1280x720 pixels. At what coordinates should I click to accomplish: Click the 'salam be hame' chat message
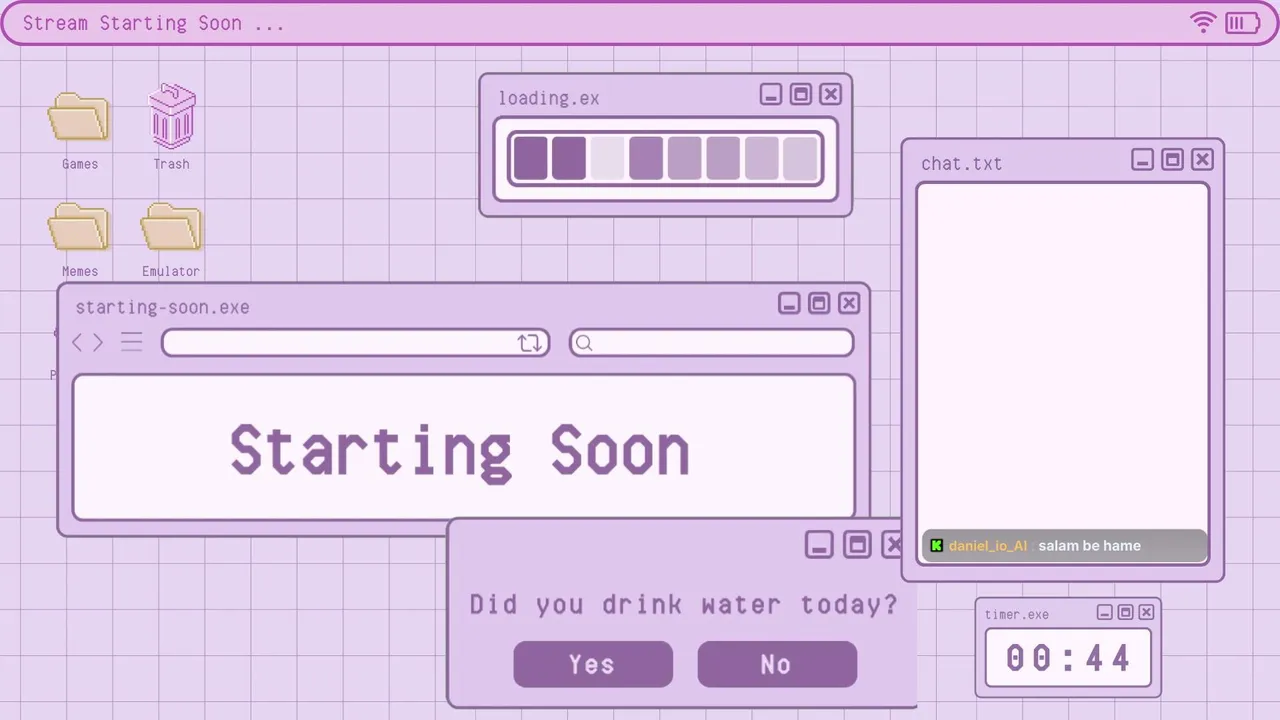pos(1089,546)
